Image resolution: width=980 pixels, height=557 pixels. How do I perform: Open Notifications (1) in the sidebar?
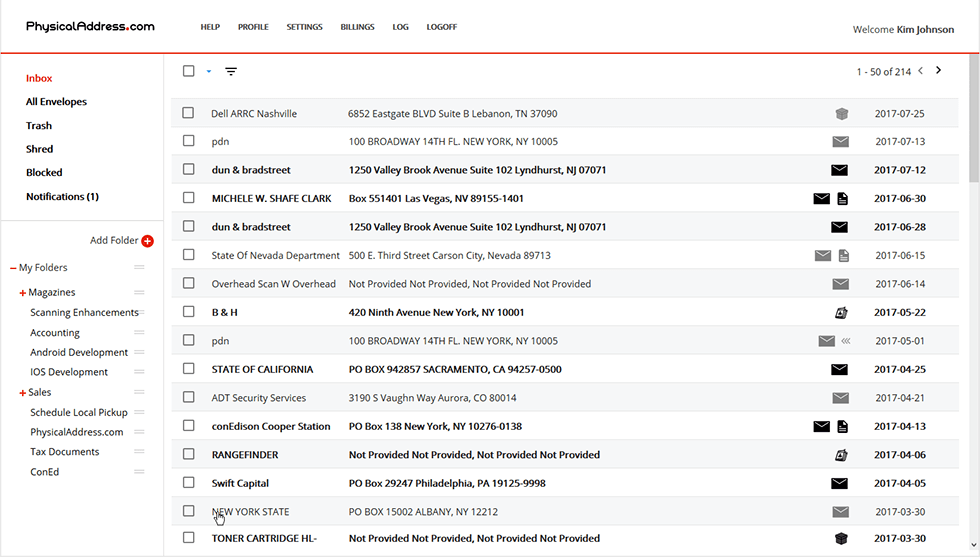(62, 197)
